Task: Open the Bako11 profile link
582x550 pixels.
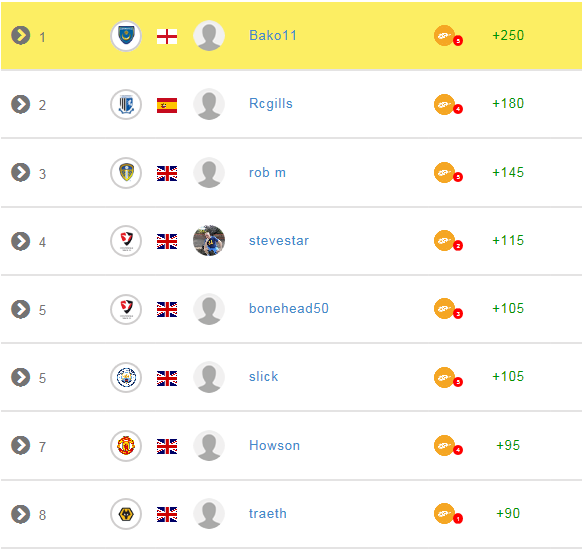Action: (273, 36)
